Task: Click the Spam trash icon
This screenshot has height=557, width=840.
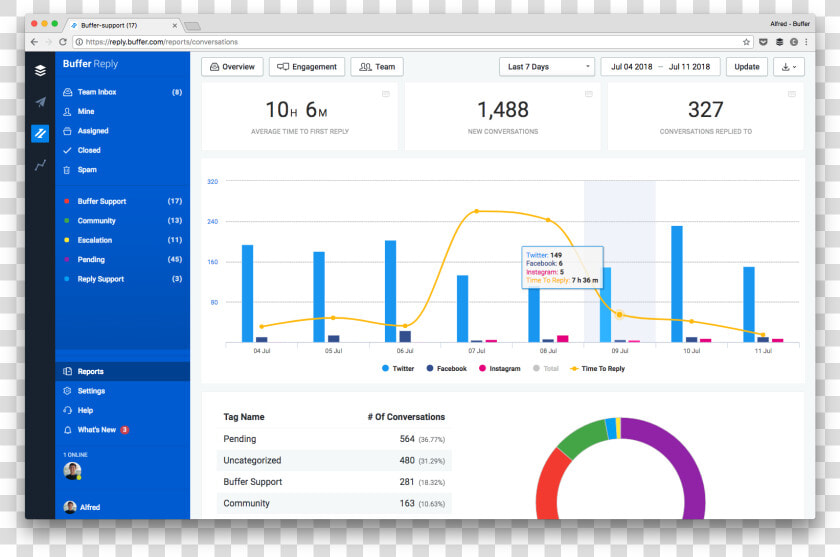Action: coord(67,170)
